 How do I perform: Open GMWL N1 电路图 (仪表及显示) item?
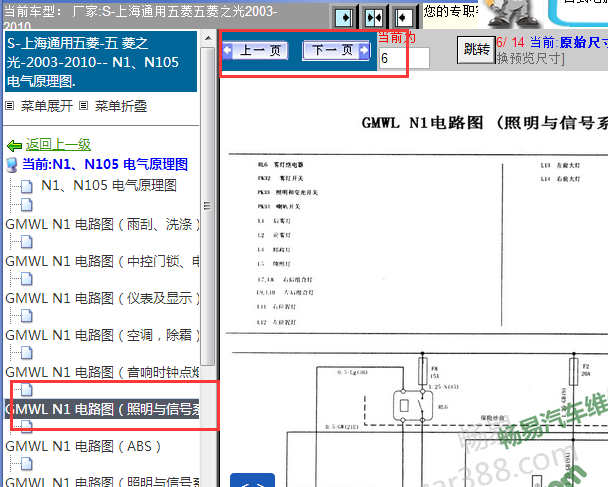(102, 298)
